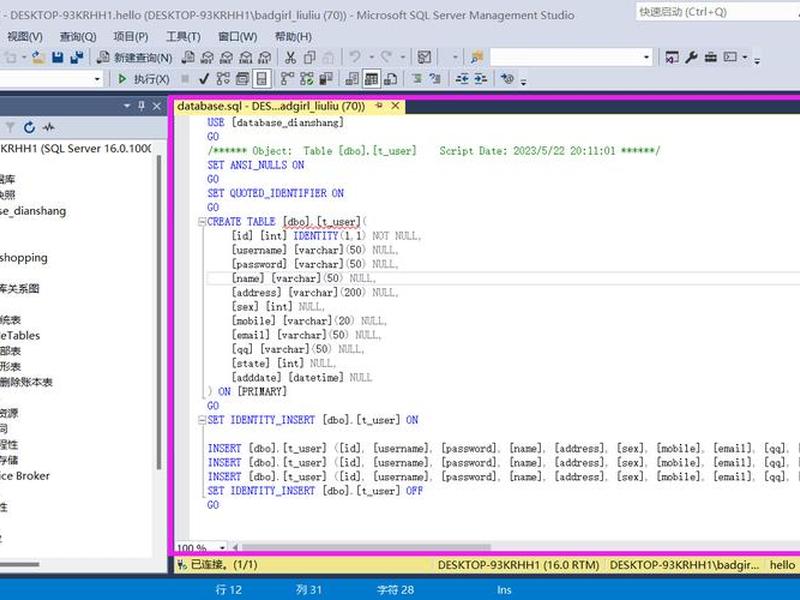This screenshot has width=800, height=600.
Task: Open the available databases combo box
Action: point(51,79)
